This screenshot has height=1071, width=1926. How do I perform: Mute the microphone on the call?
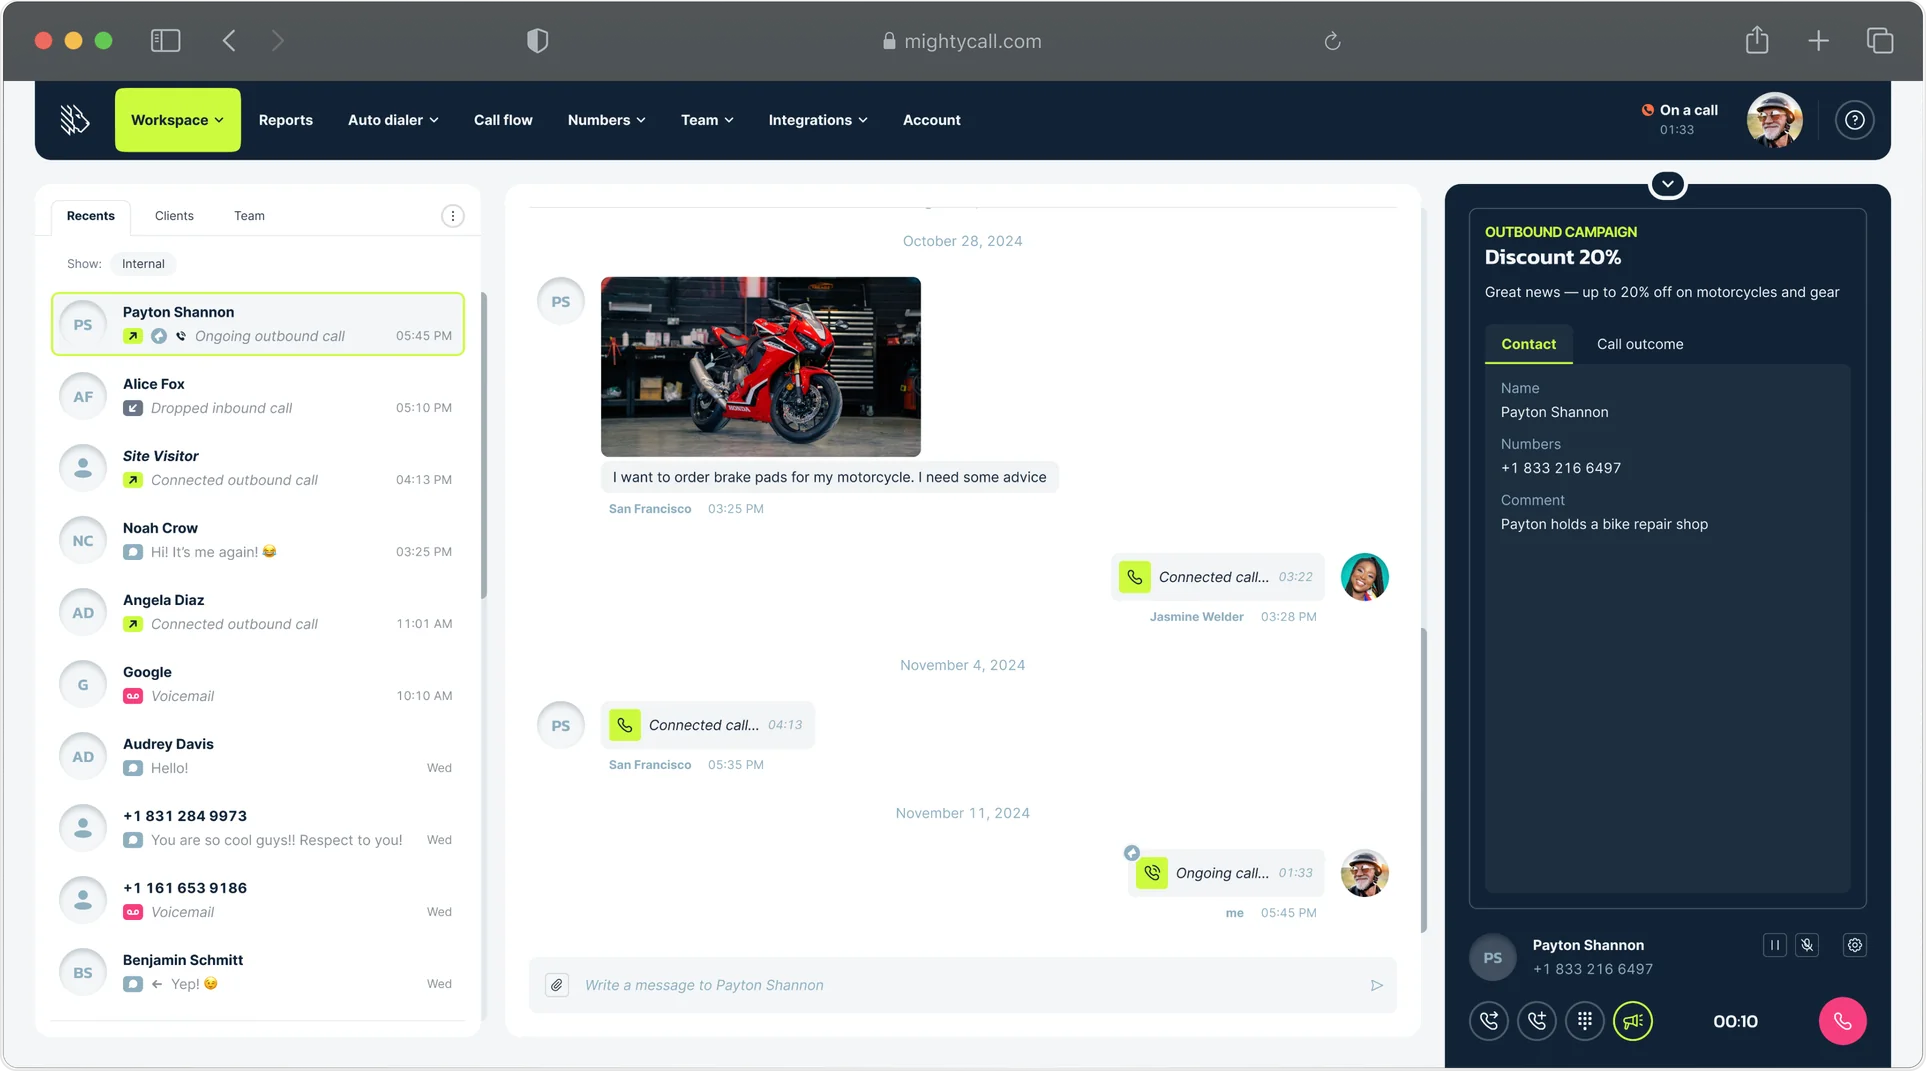pos(1807,945)
